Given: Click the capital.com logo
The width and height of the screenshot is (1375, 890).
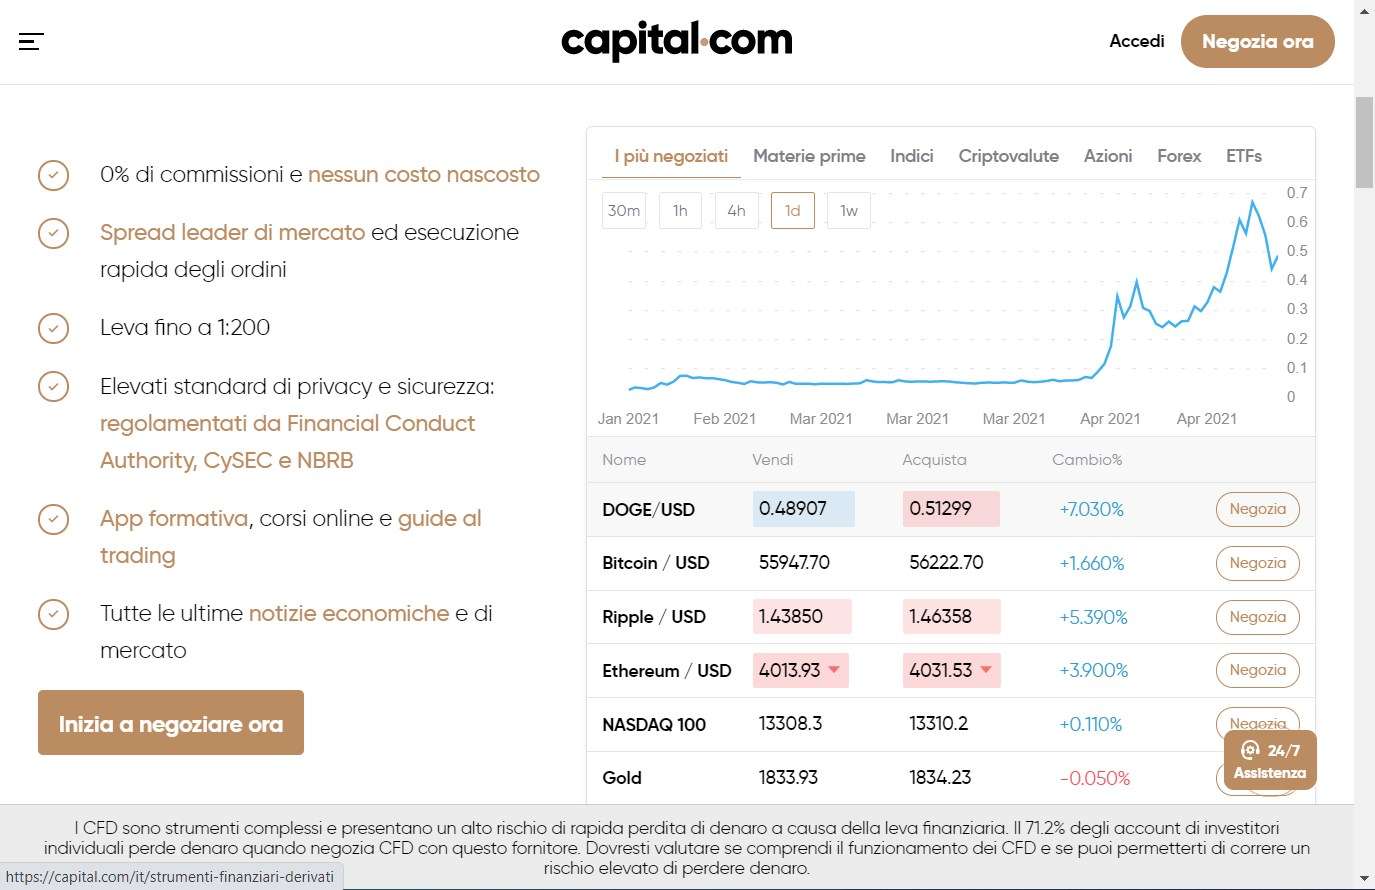Looking at the screenshot, I should click(676, 41).
